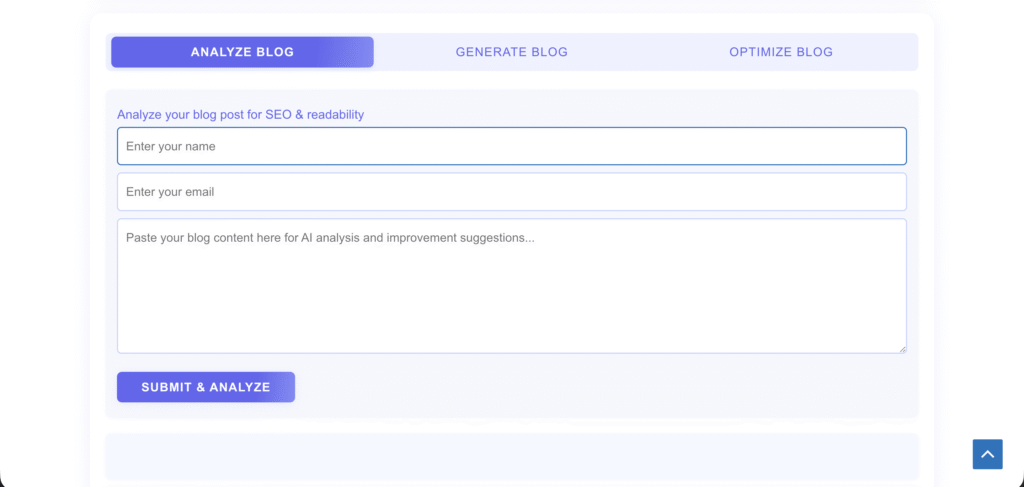Jump back to top using arrow icon
Screen dimensions: 1024x487
tap(987, 454)
